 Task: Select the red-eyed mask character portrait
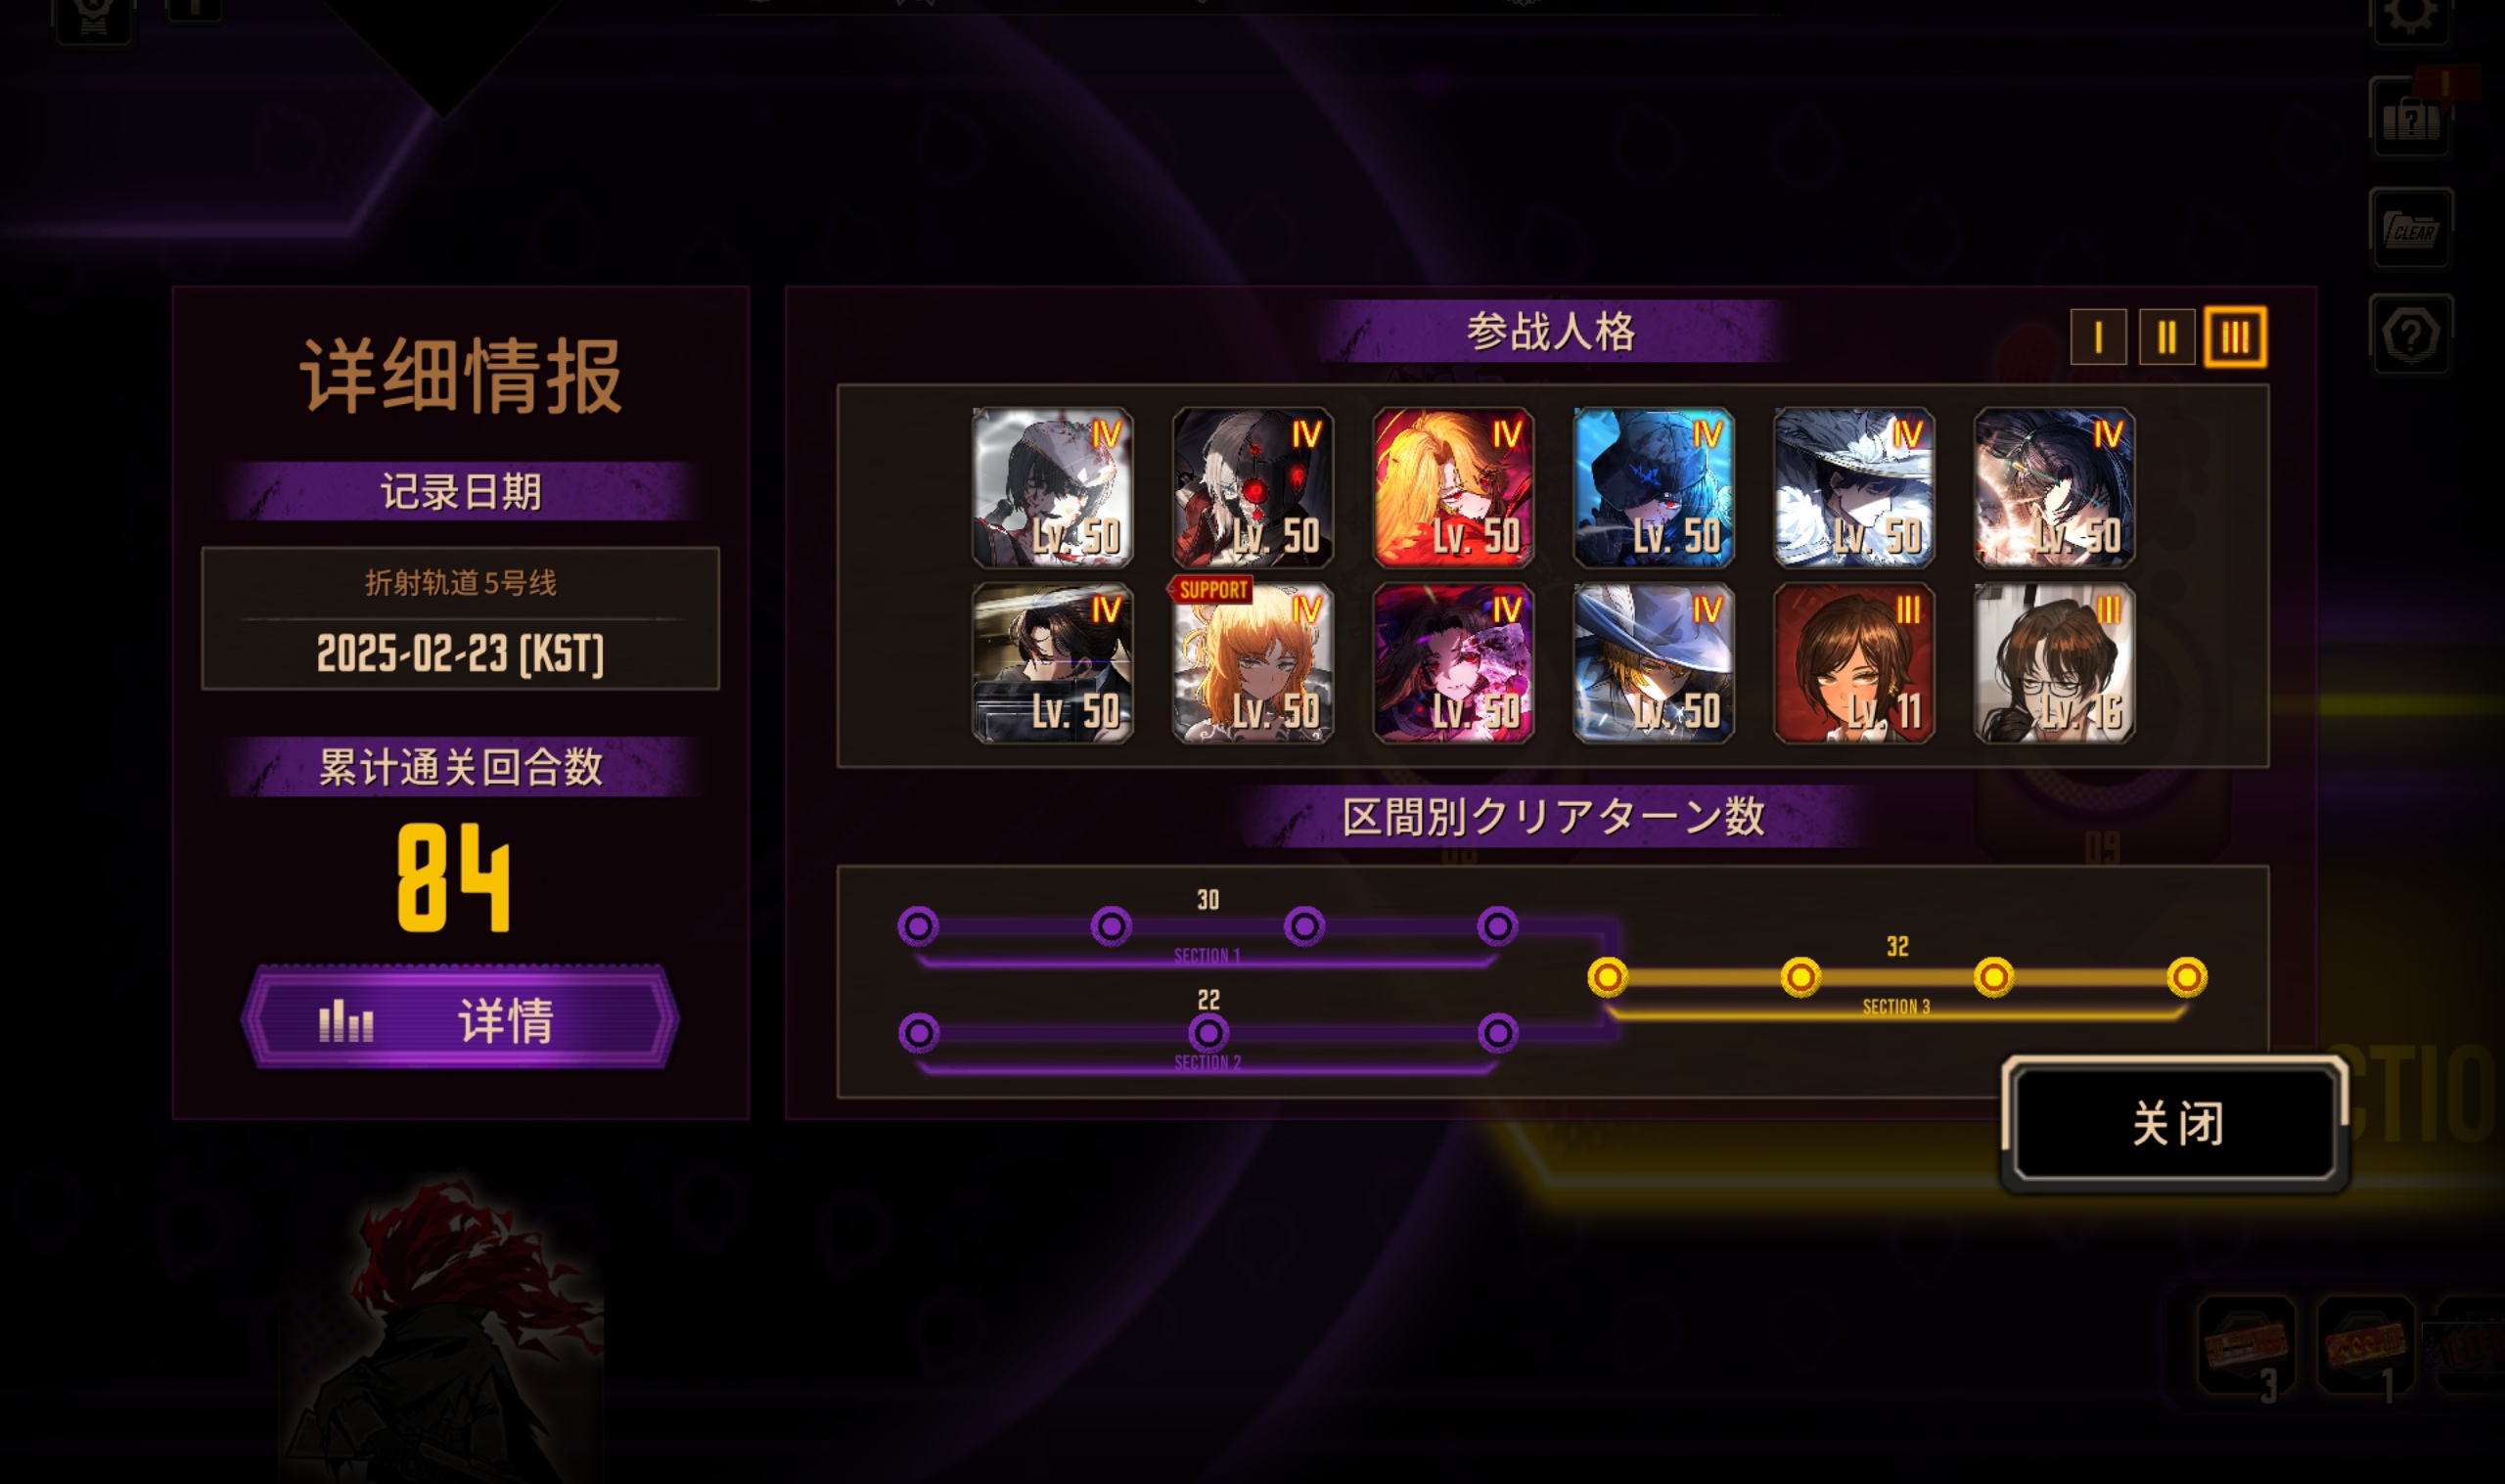(x=1252, y=487)
